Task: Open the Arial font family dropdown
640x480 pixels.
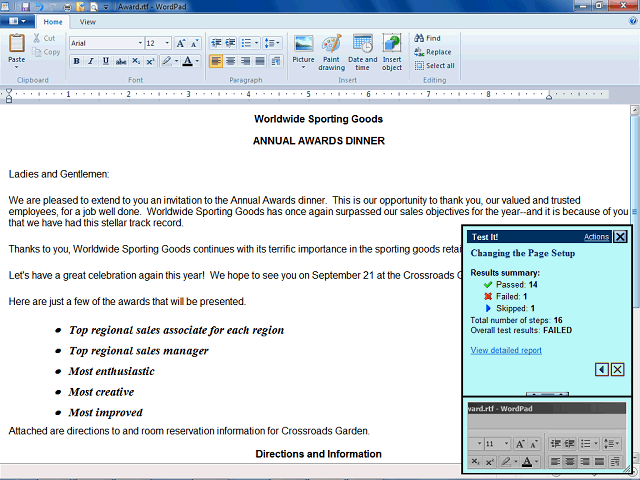Action: pyautogui.click(x=140, y=43)
